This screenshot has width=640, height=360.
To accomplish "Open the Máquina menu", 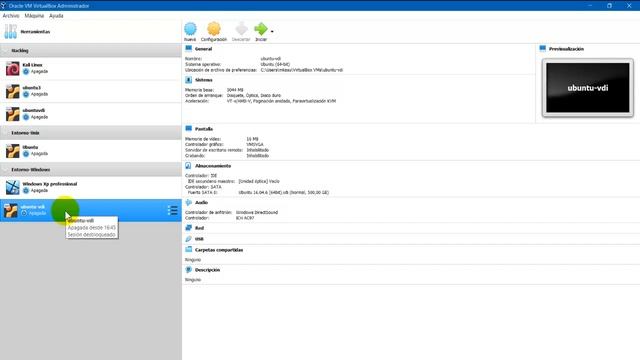I will (34, 16).
